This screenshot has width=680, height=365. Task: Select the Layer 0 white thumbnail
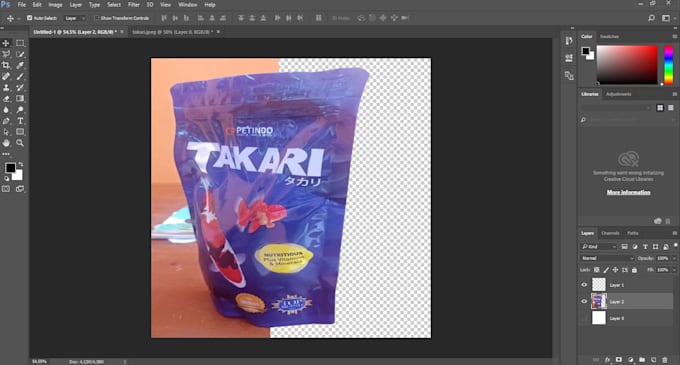click(x=599, y=318)
